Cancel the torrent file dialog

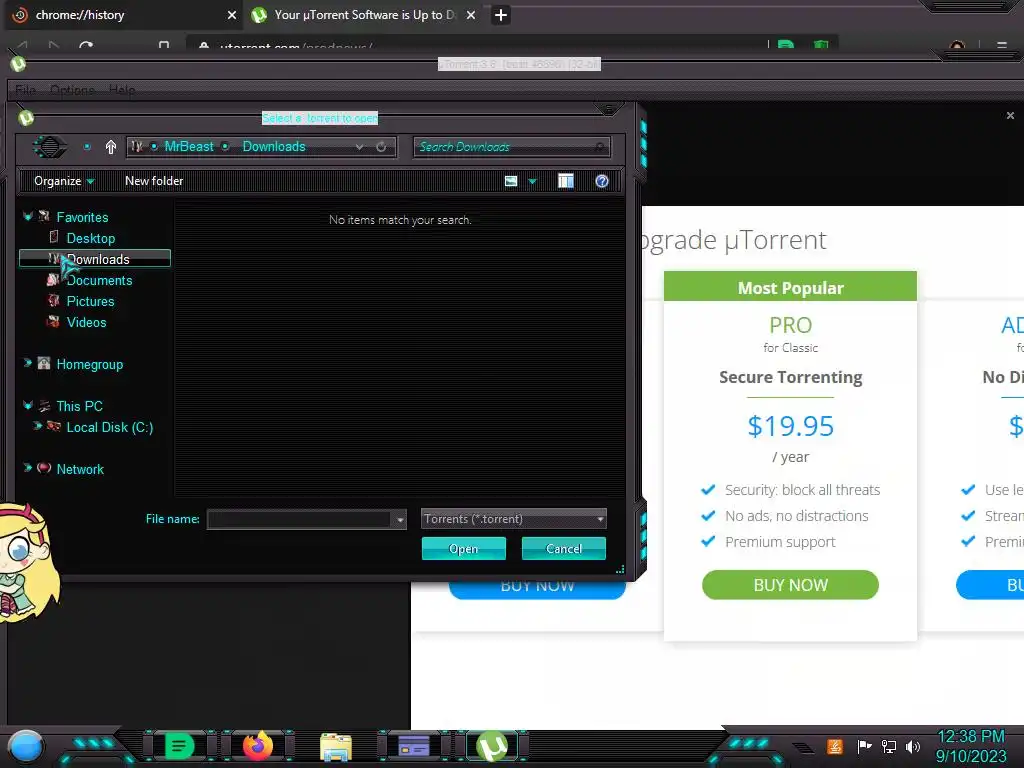point(564,549)
